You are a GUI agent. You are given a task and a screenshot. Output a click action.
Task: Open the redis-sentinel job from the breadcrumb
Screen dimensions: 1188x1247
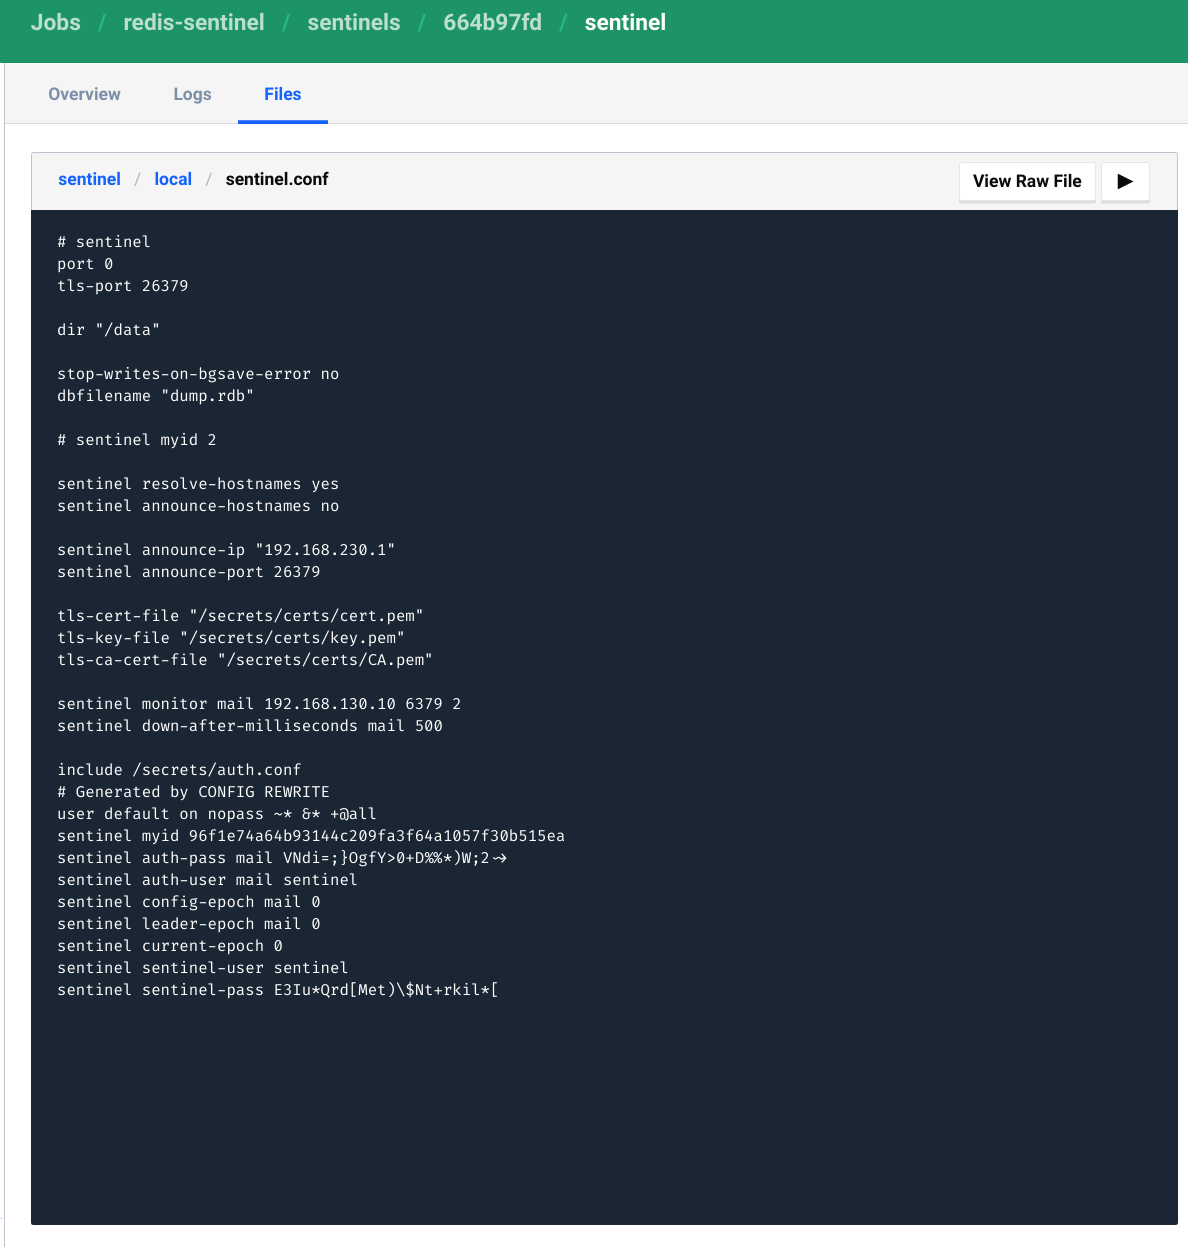193,22
